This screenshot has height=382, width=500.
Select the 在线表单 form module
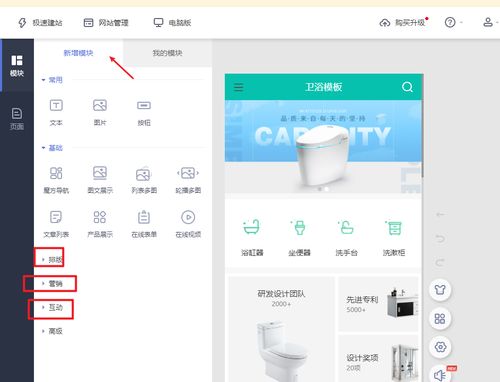tap(144, 224)
